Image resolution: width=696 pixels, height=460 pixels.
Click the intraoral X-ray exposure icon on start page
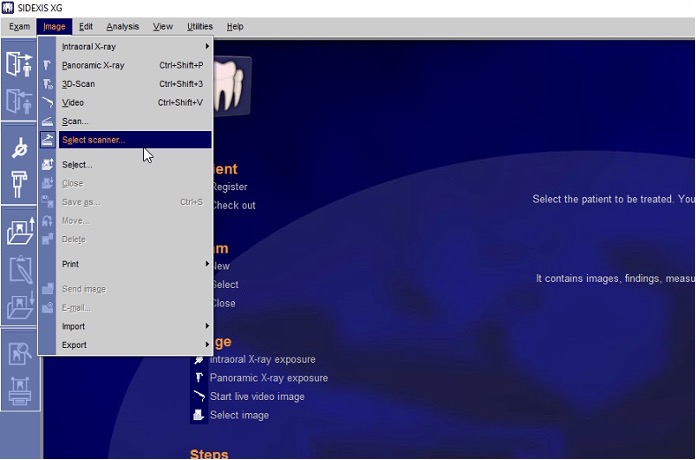198,360
